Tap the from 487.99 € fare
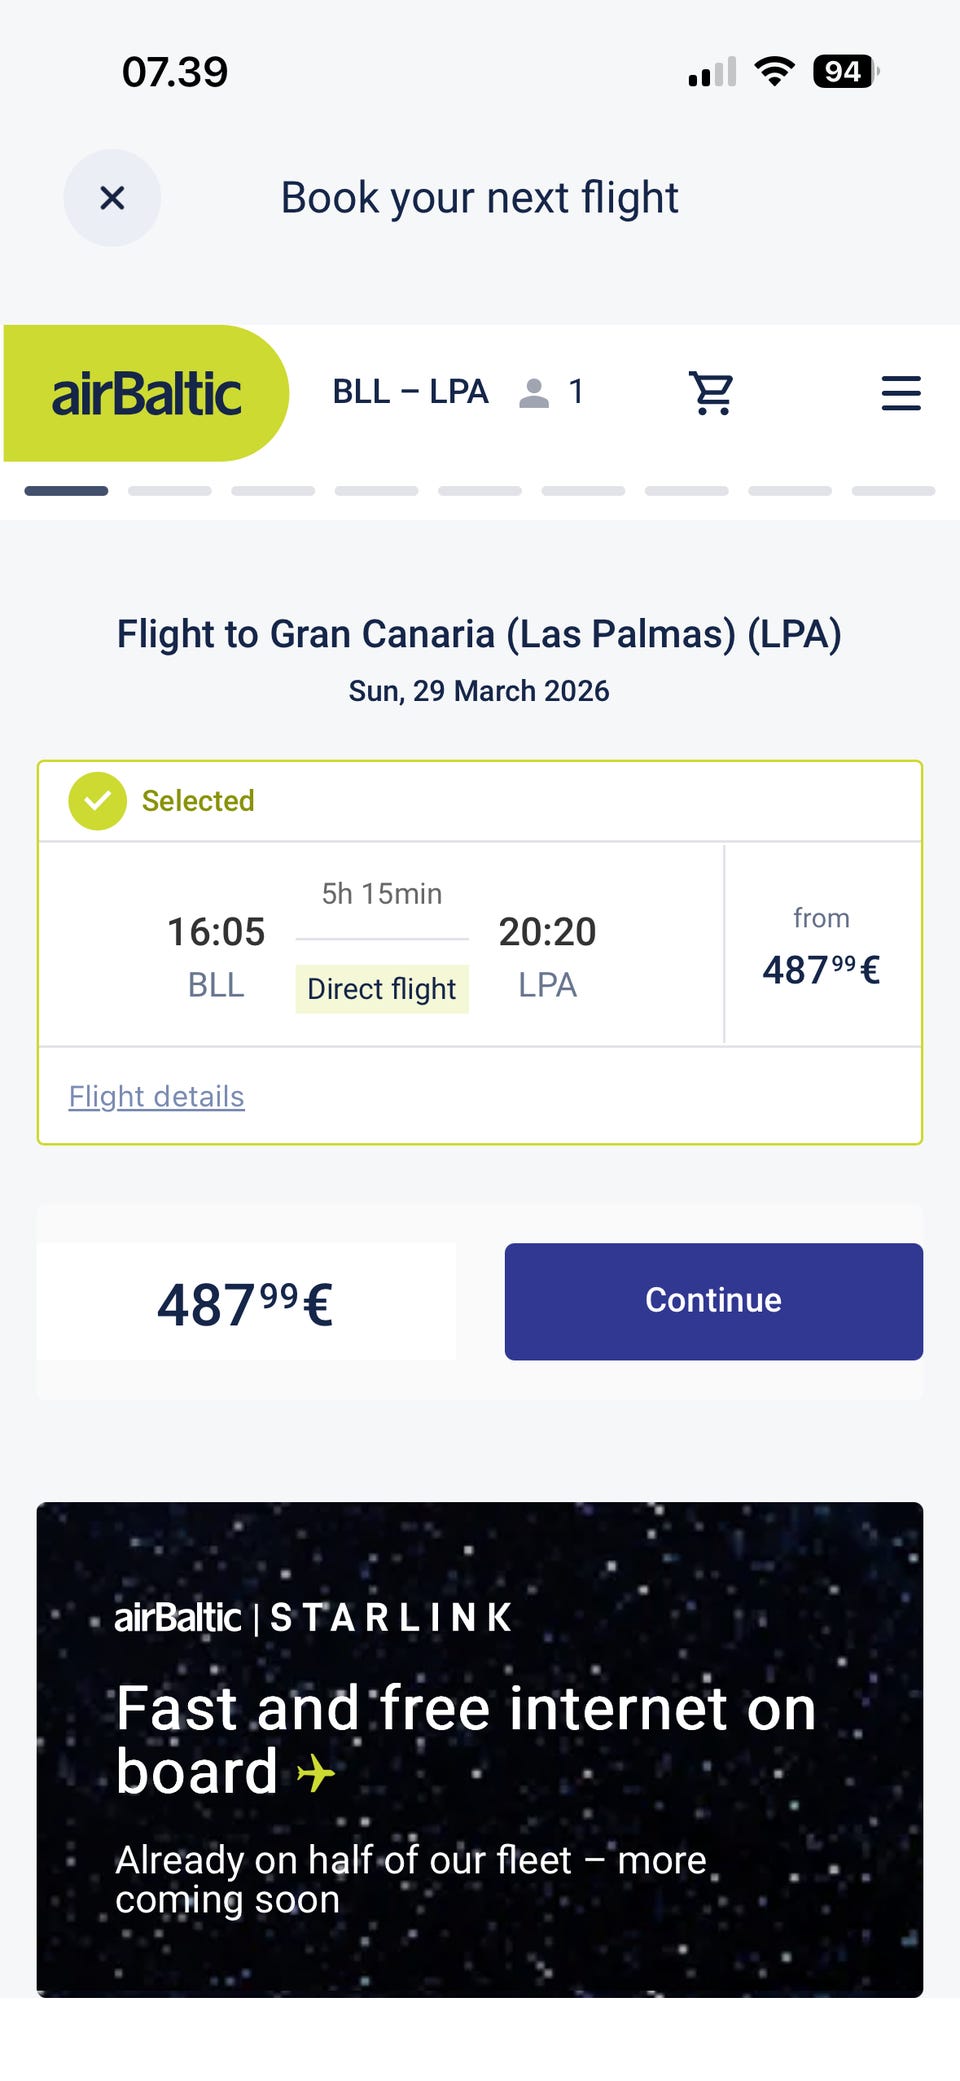 coord(821,946)
